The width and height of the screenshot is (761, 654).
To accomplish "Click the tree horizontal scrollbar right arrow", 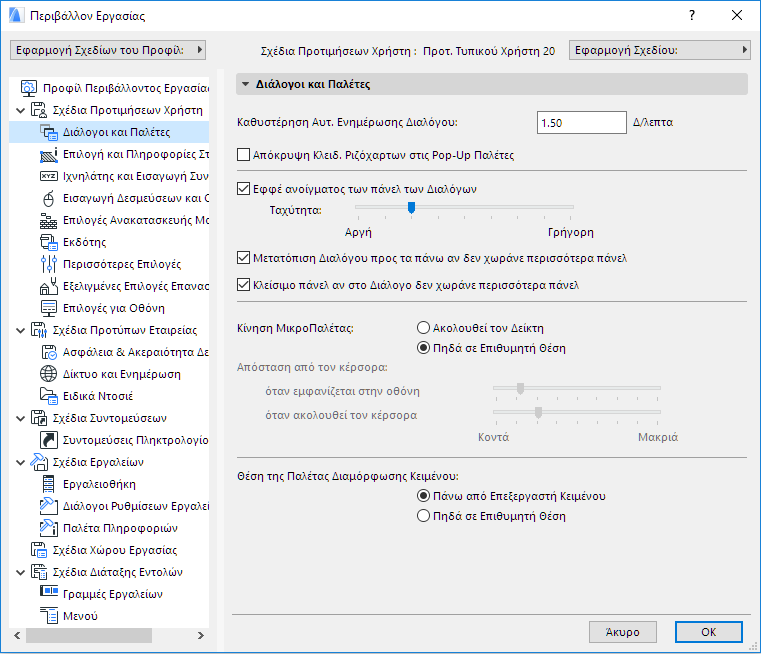I will pyautogui.click(x=201, y=635).
